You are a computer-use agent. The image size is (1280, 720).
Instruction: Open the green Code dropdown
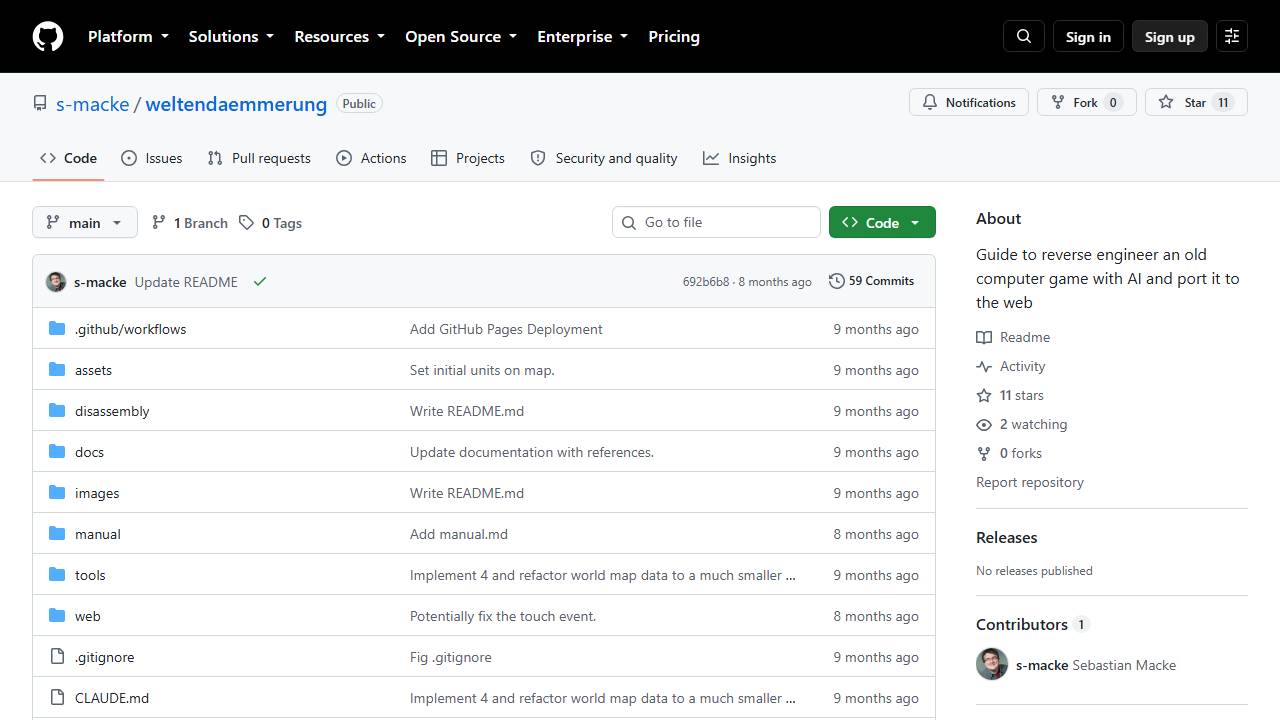point(882,222)
